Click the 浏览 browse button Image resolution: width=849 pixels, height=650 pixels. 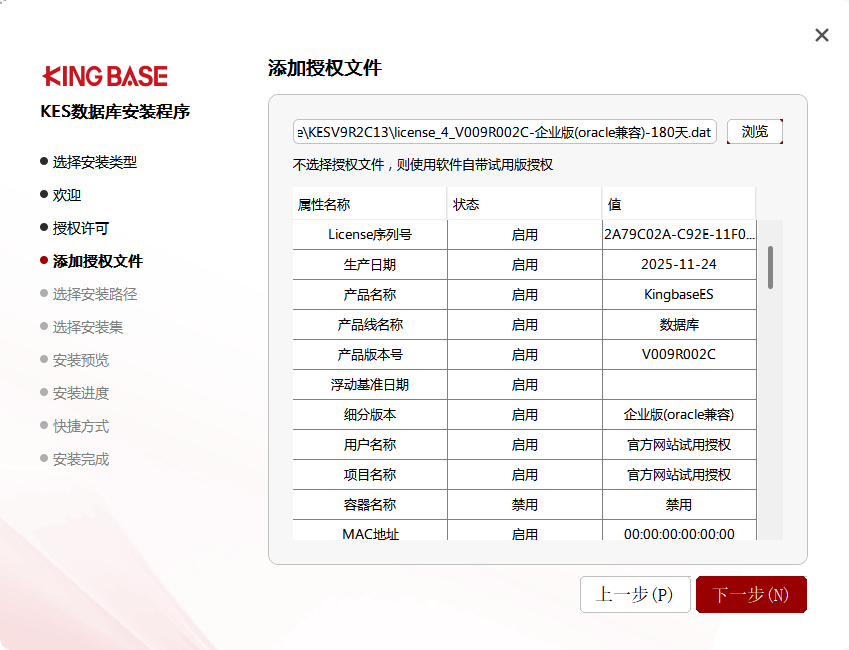click(x=754, y=132)
